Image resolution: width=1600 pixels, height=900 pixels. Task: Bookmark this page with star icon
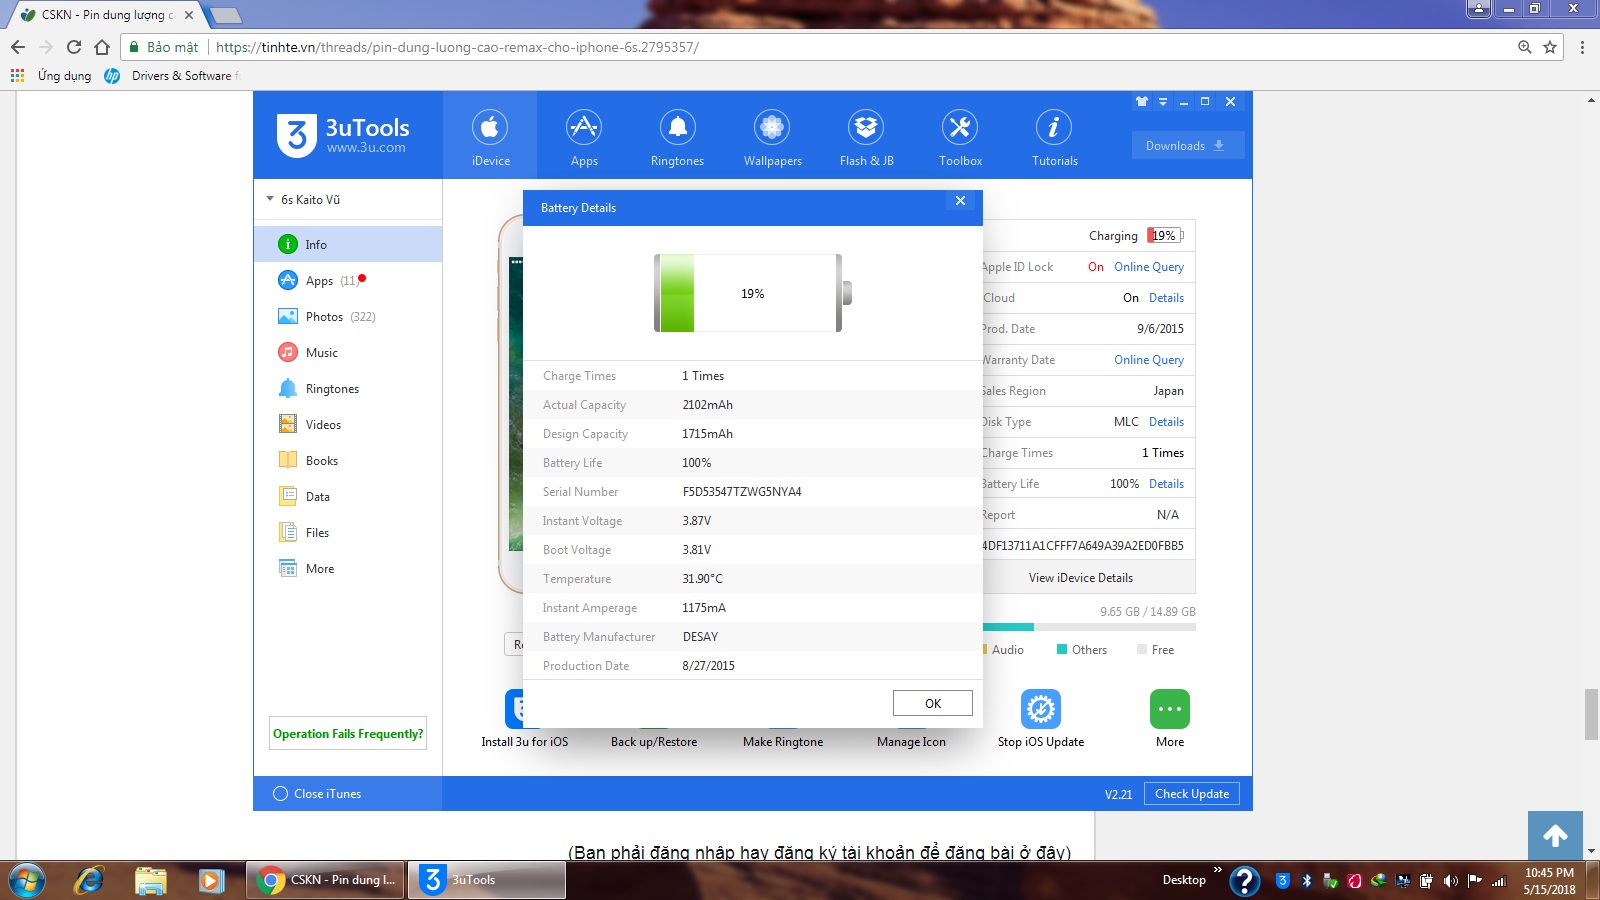[x=1550, y=47]
